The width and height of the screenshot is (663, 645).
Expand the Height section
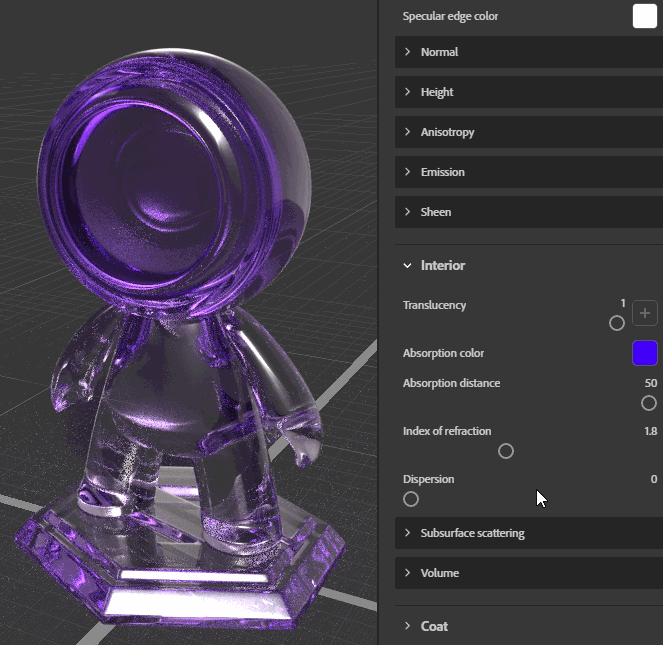529,92
